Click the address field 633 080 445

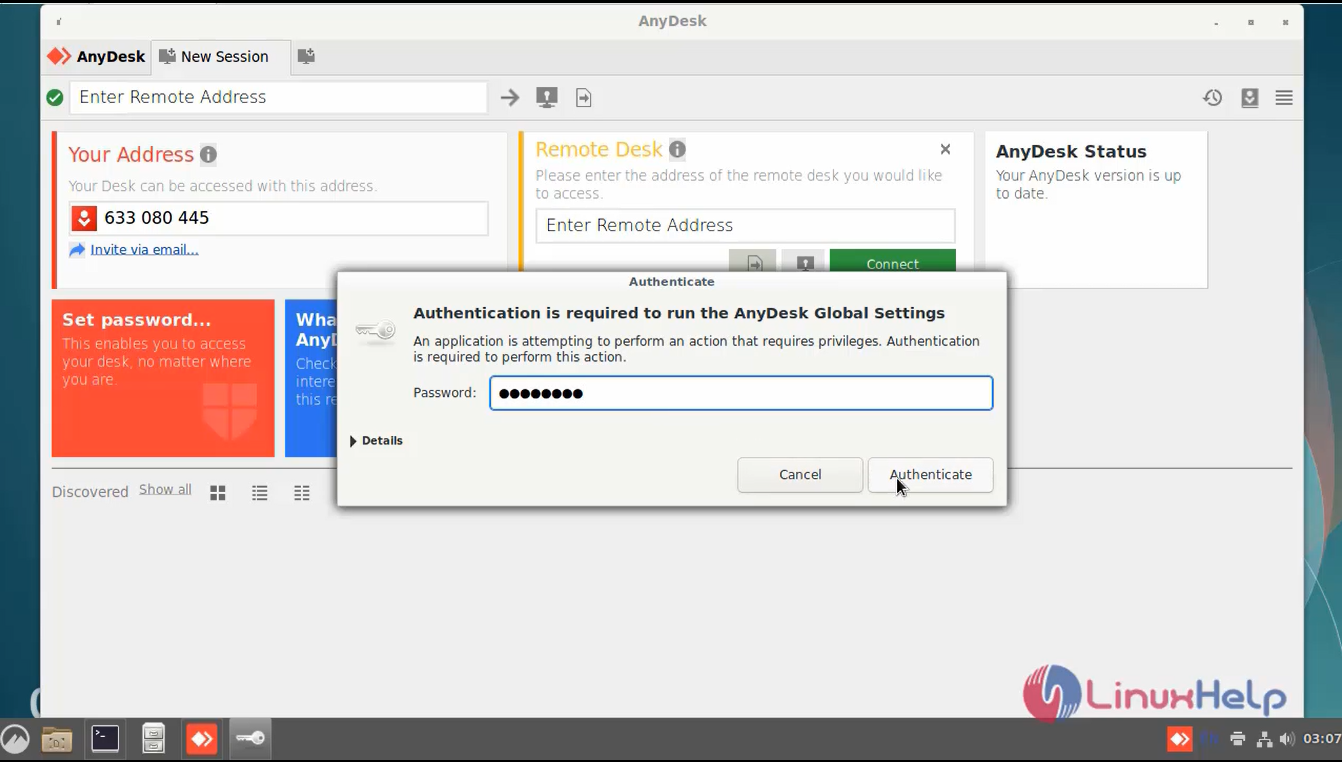(x=278, y=218)
